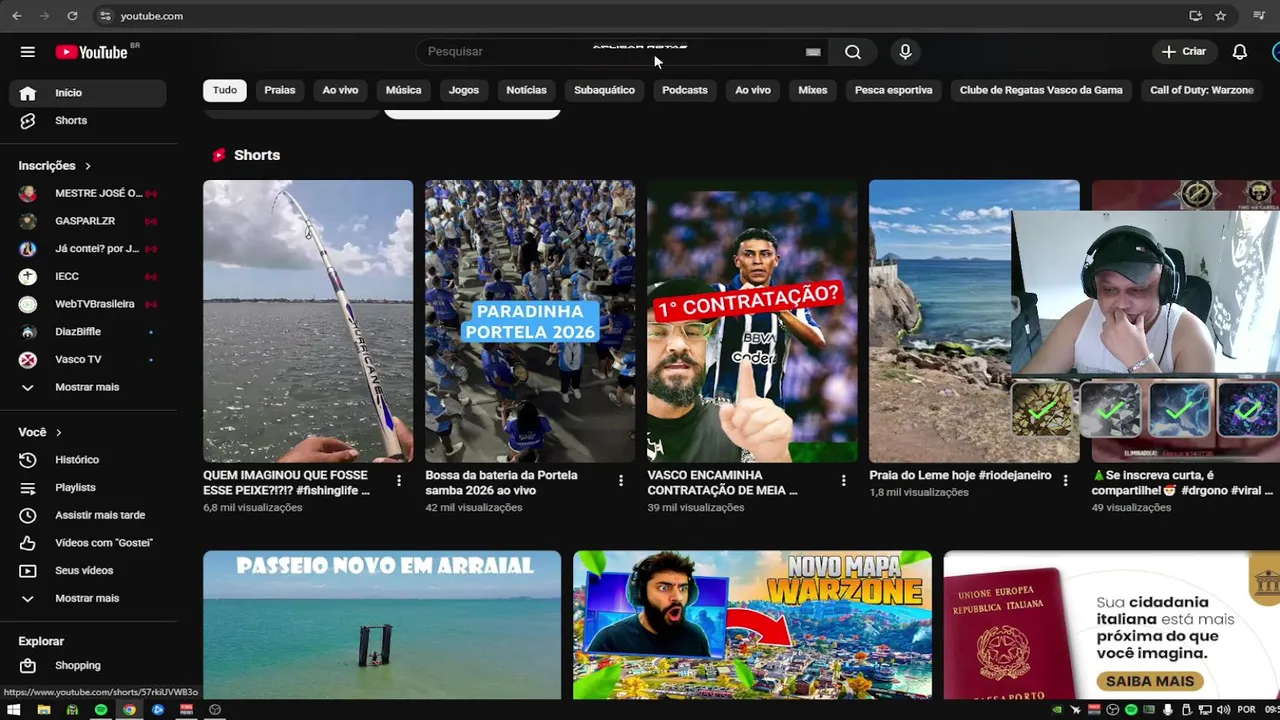The image size is (1280, 720).
Task: Open the notifications bell
Action: [1240, 52]
